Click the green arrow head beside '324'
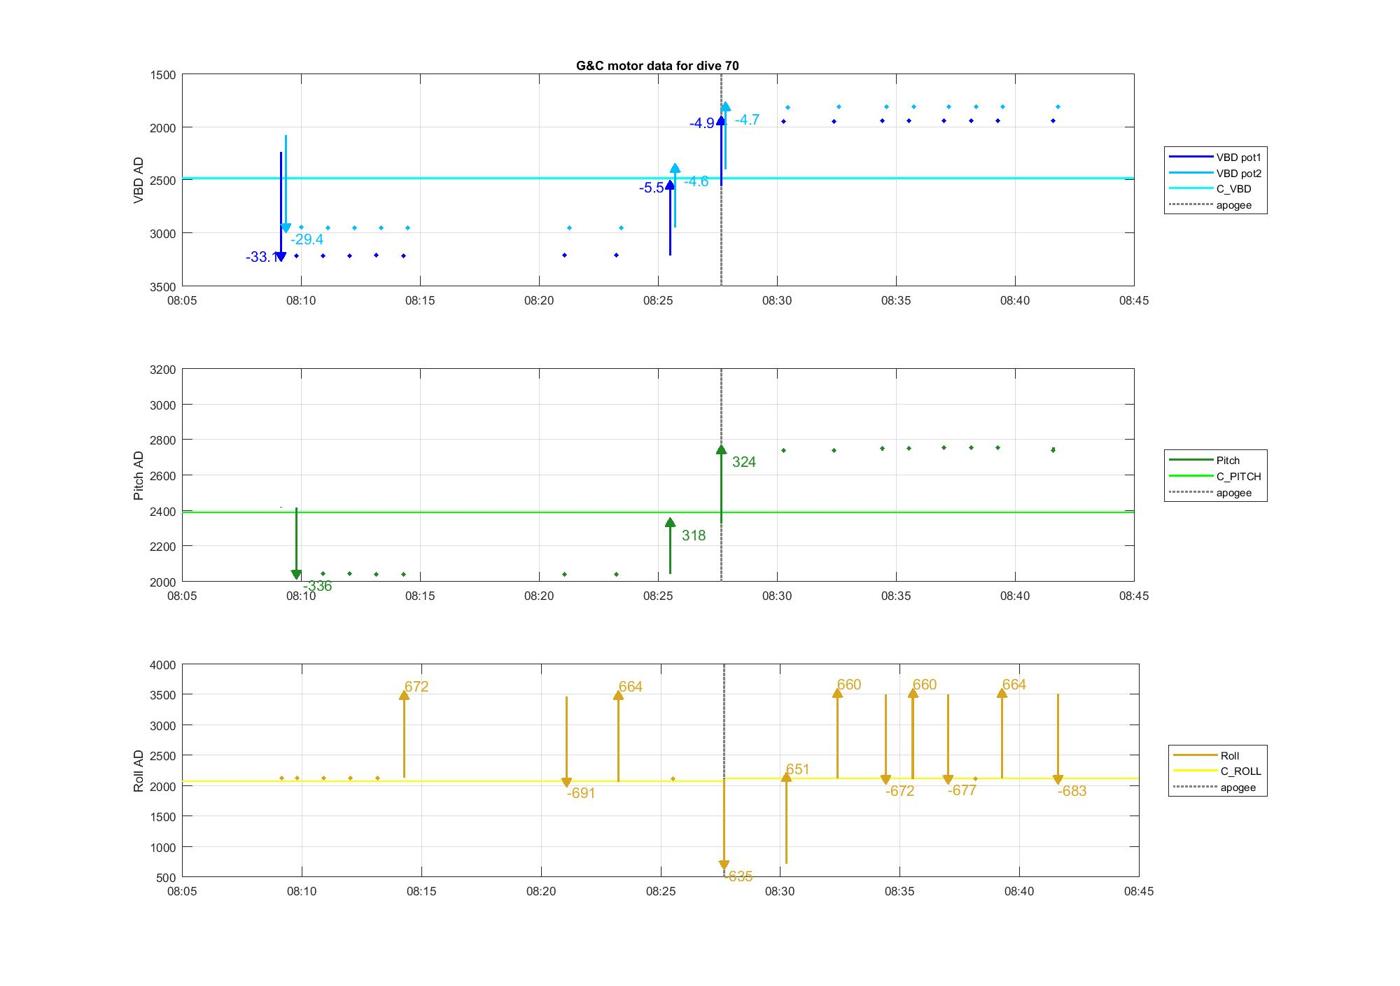Viewport: 1400px width, 986px height. 721,450
